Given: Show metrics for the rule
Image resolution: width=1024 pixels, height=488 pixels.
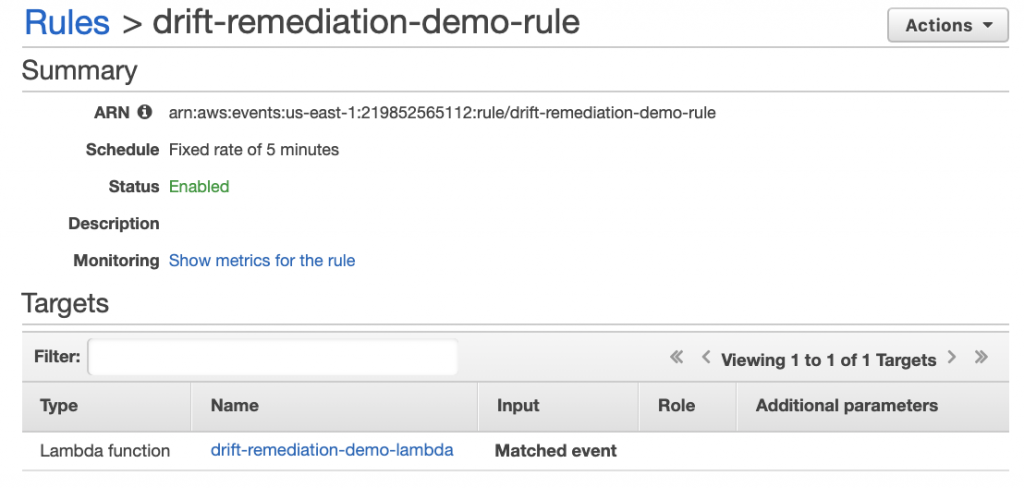Looking at the screenshot, I should coord(262,261).
